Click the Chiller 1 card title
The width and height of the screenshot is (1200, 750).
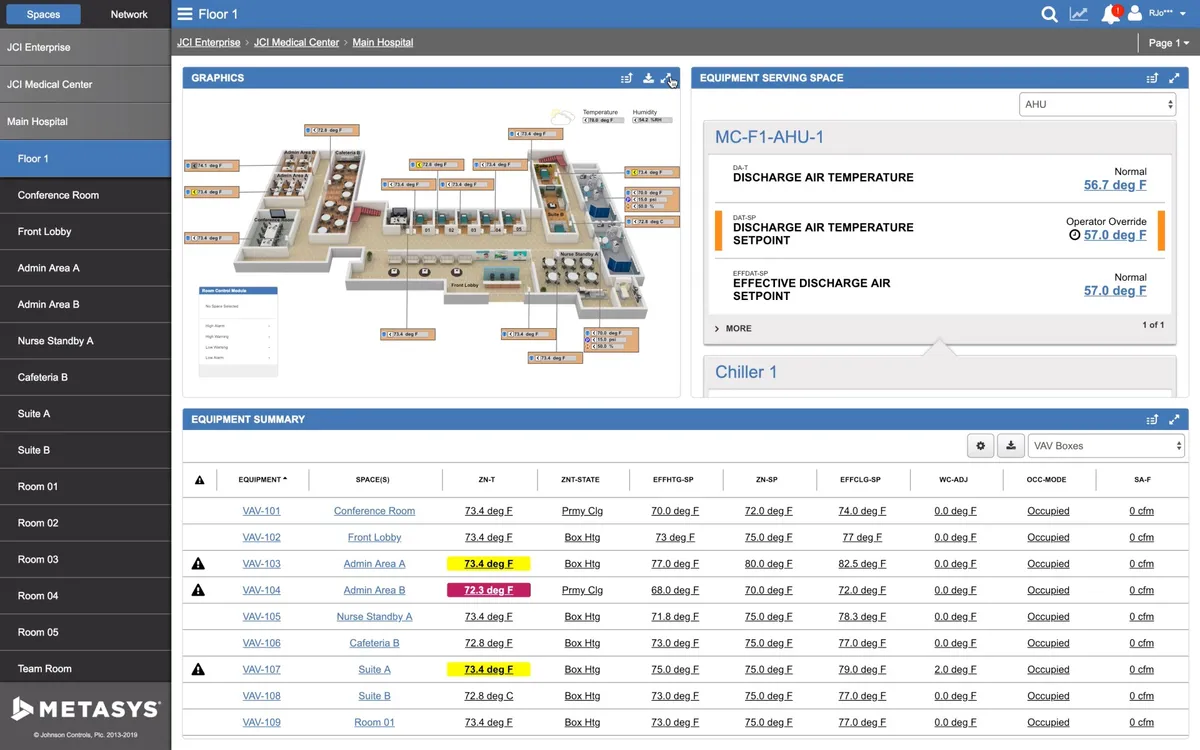746,372
